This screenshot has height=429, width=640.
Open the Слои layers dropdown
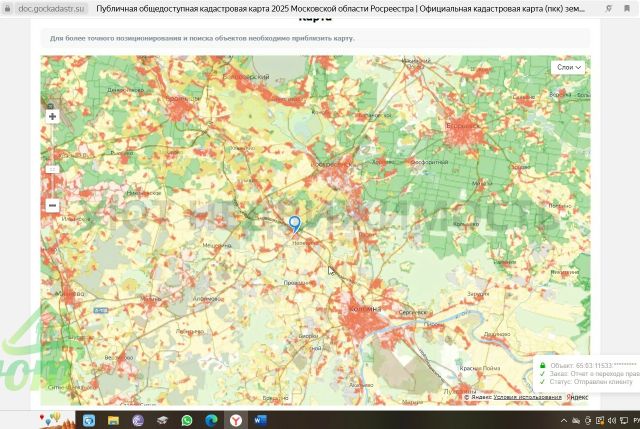[568, 67]
